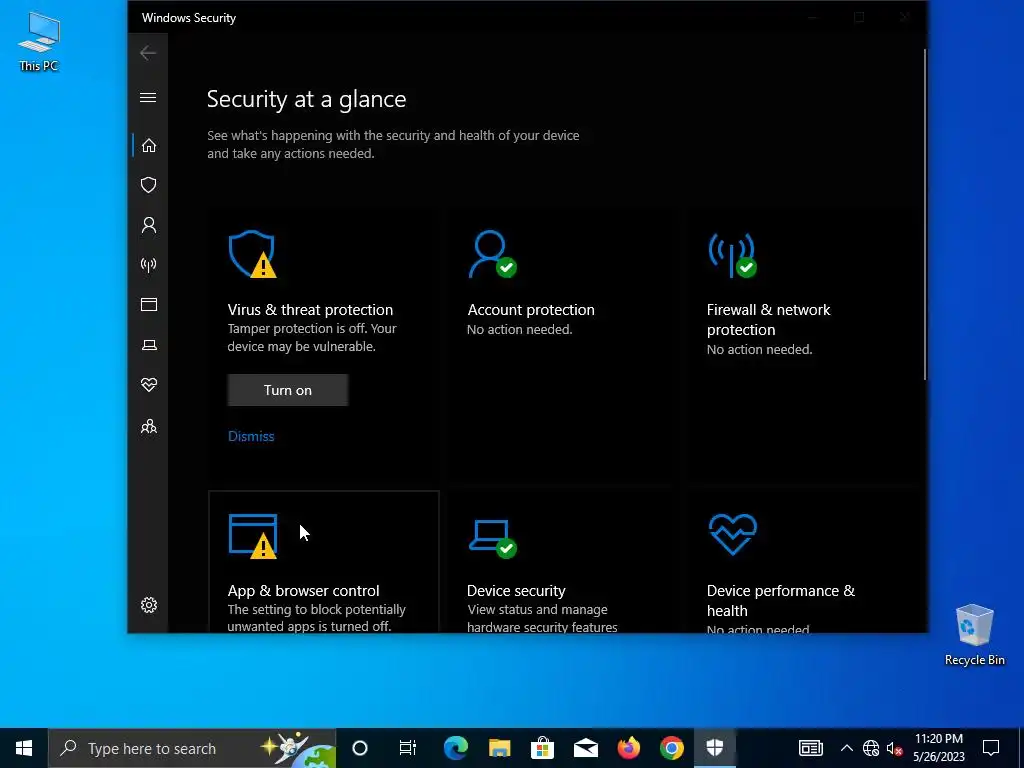Open App & browser control heading
Screen dimensions: 1024x768
(303, 590)
